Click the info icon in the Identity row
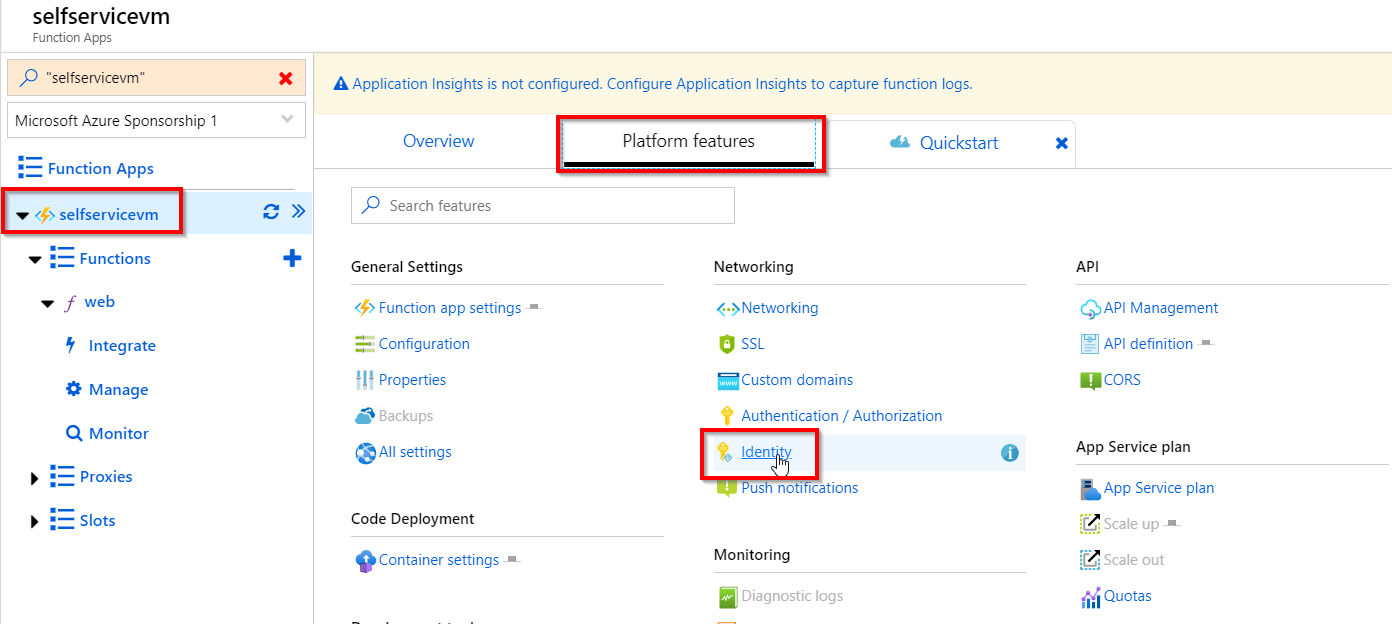Viewport: 1392px width, 624px height. coord(1010,453)
